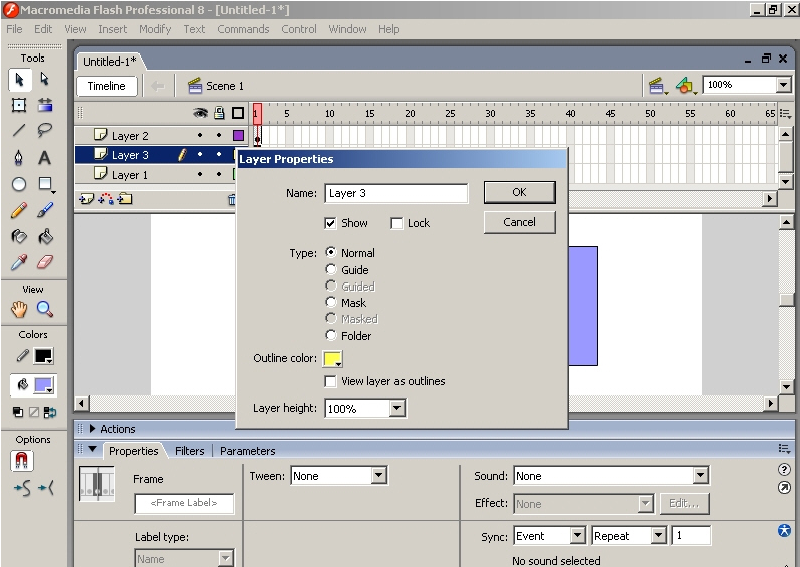Screen dimensions: 800x567
Task: Open the Properties panel options menu
Action: point(785,449)
